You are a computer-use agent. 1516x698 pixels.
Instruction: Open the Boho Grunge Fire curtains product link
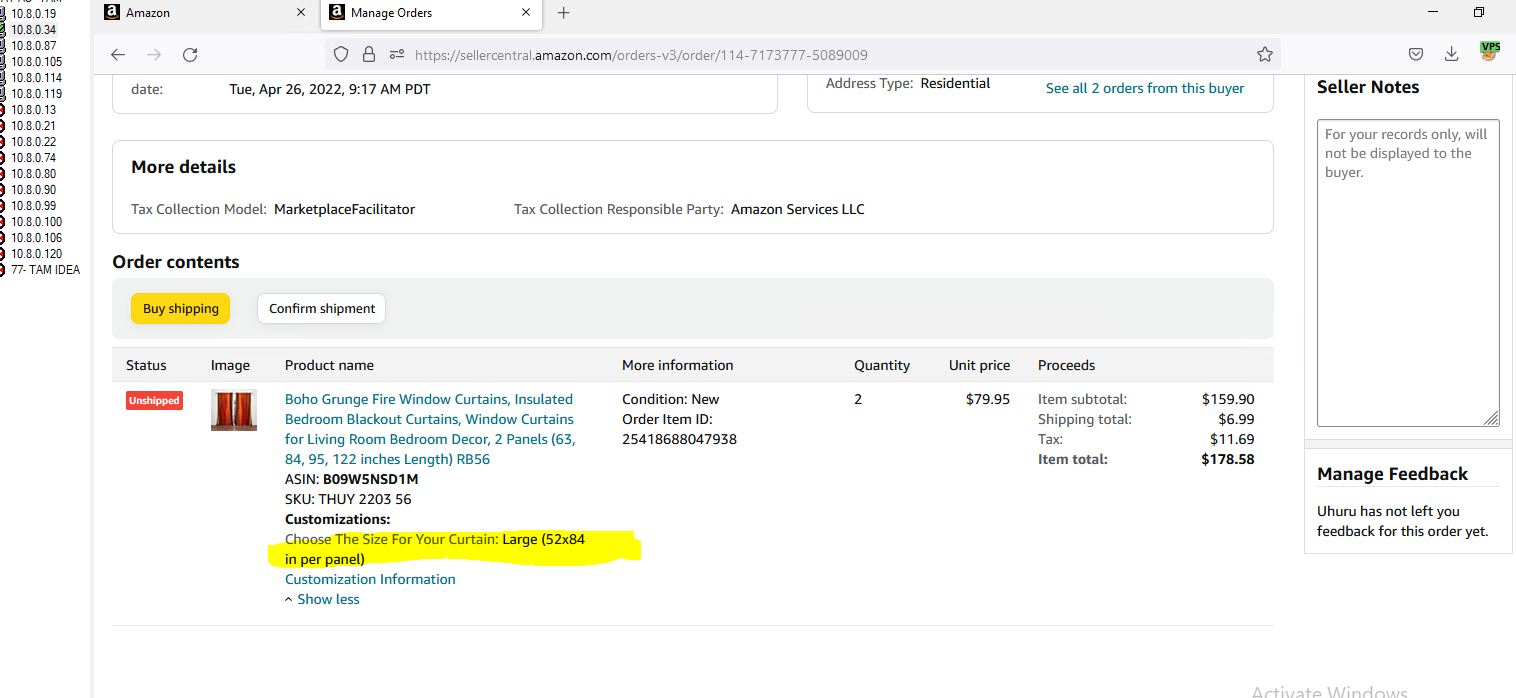point(430,429)
